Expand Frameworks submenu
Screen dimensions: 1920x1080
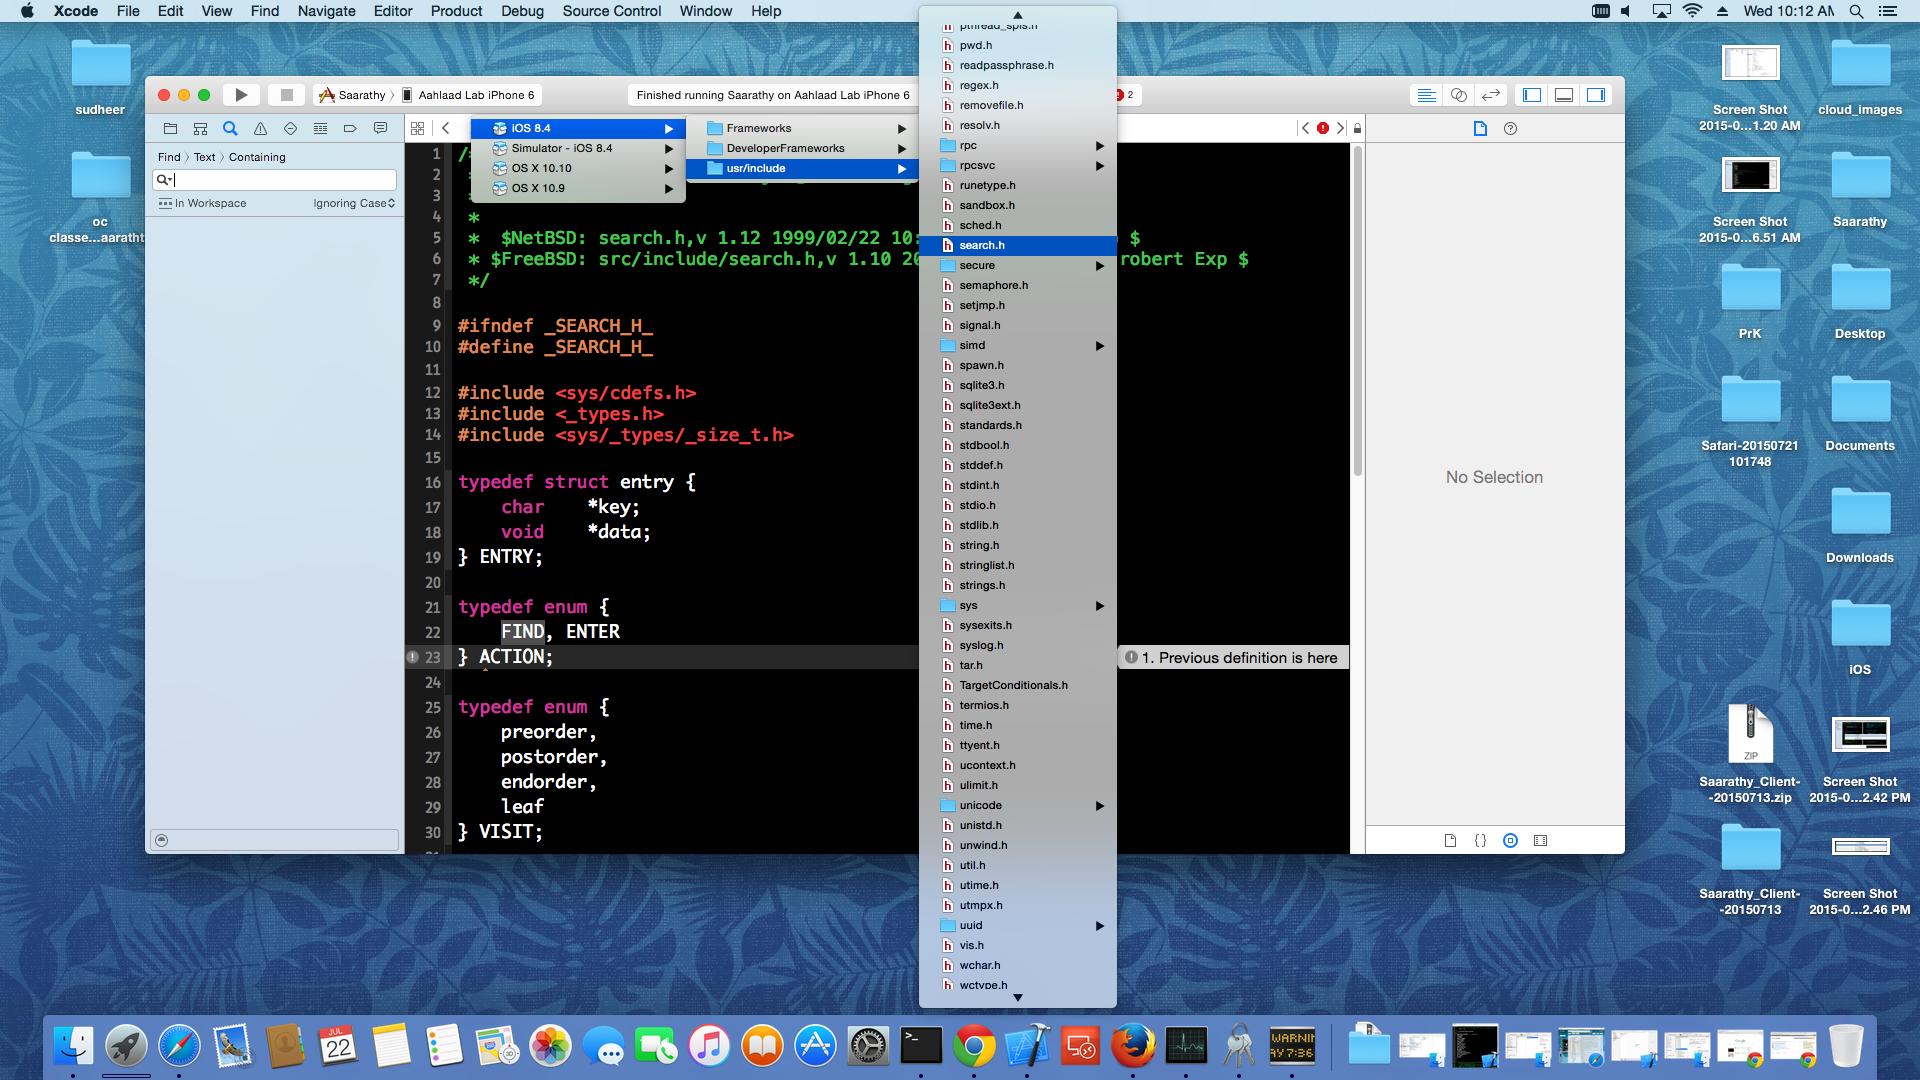(x=802, y=128)
